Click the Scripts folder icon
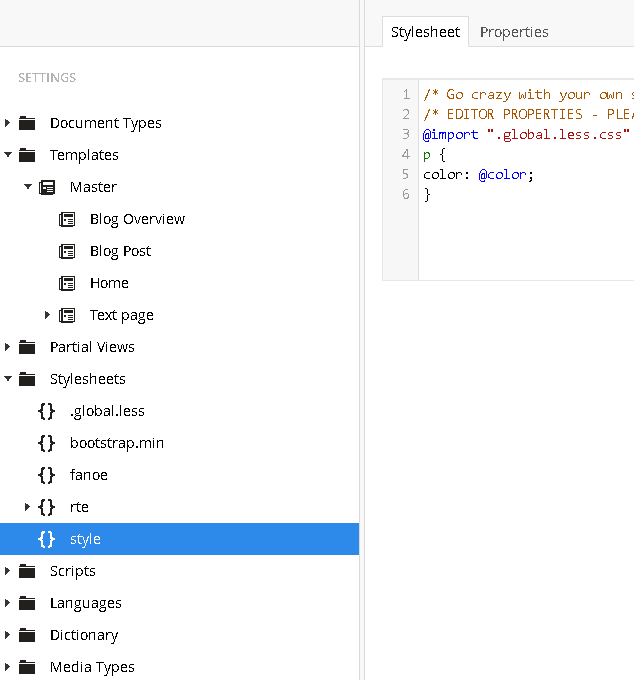The height and width of the screenshot is (680, 634). [27, 571]
